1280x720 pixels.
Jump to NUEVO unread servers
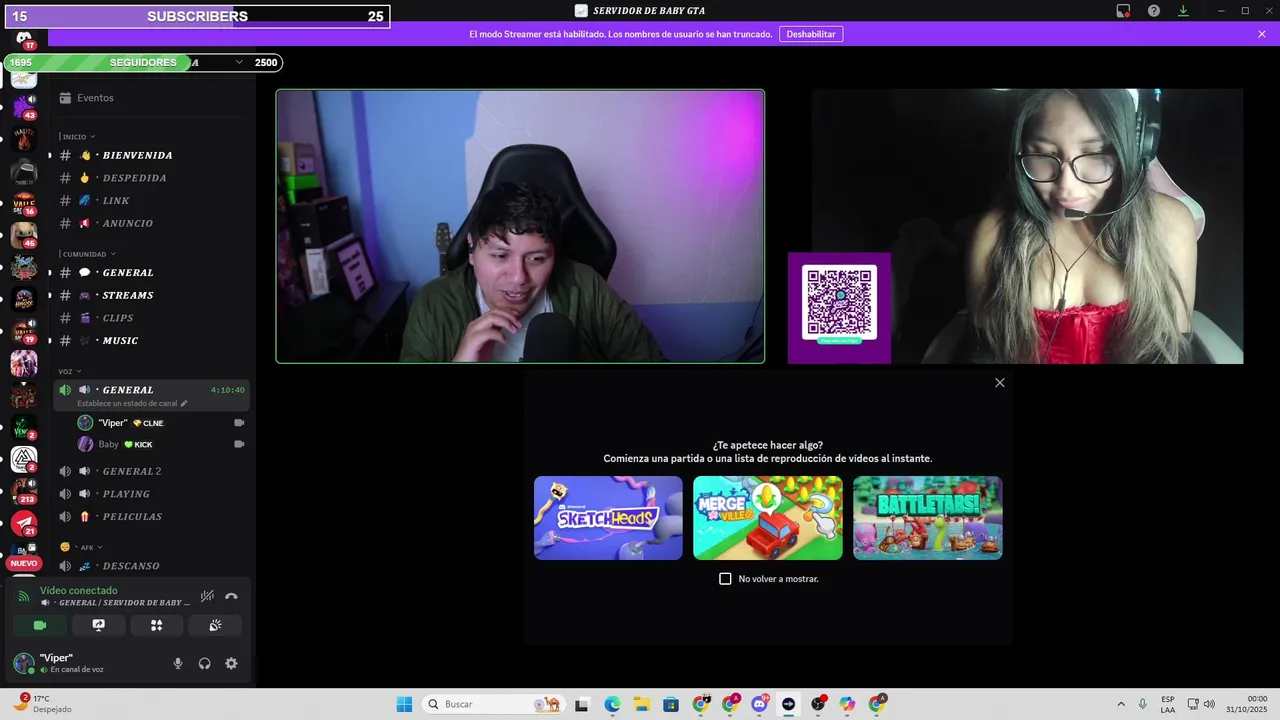[23, 563]
